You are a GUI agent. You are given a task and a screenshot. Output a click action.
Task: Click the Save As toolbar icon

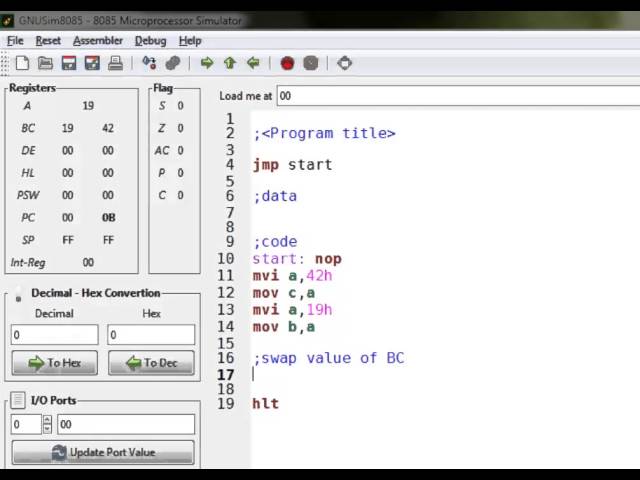click(x=92, y=63)
